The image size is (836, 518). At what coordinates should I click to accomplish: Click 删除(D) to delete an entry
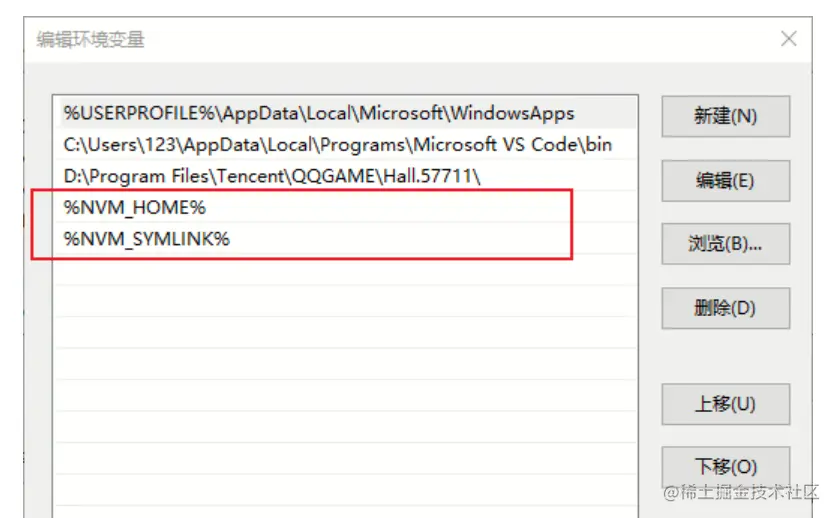(x=725, y=308)
